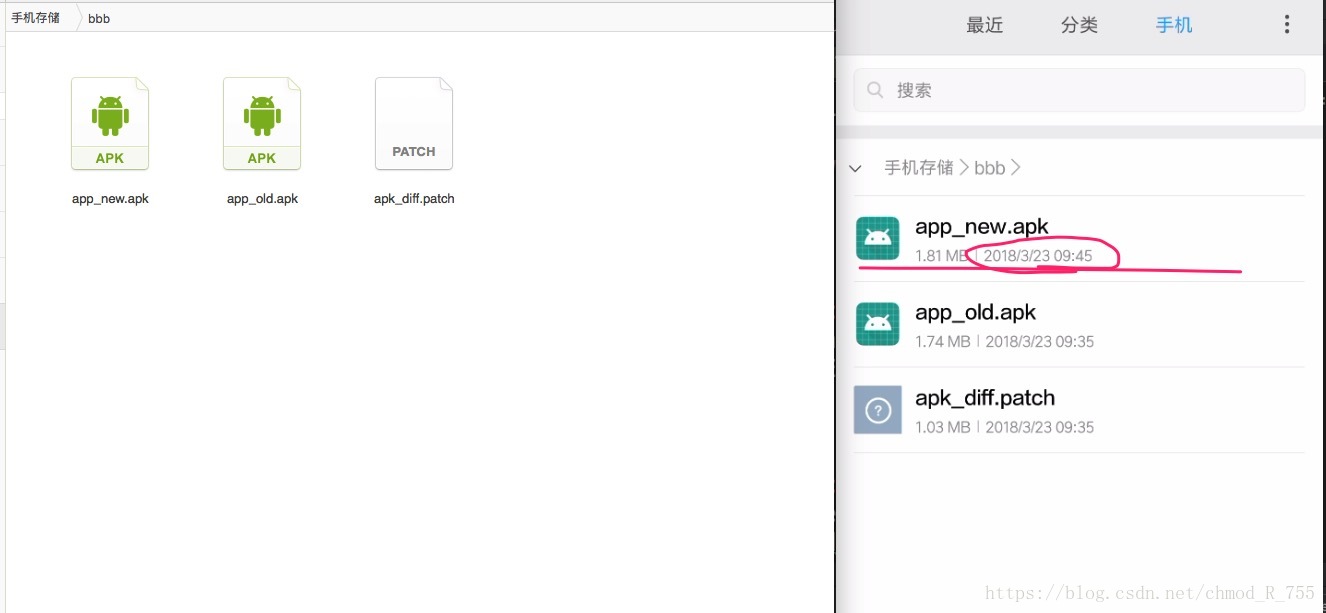Screen dimensions: 1326x613
Task: Open app_old.apk in the phone file list
Action: click(x=1079, y=324)
